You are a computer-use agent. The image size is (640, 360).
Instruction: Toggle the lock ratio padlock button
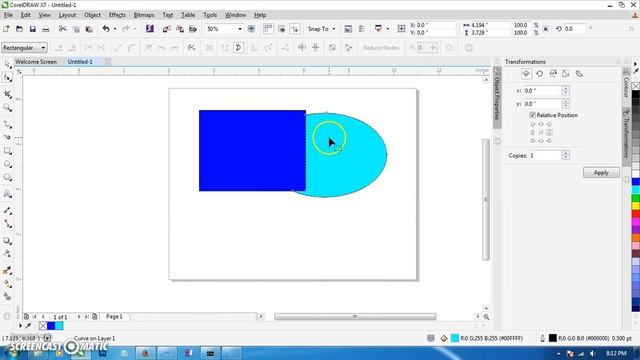(546, 29)
